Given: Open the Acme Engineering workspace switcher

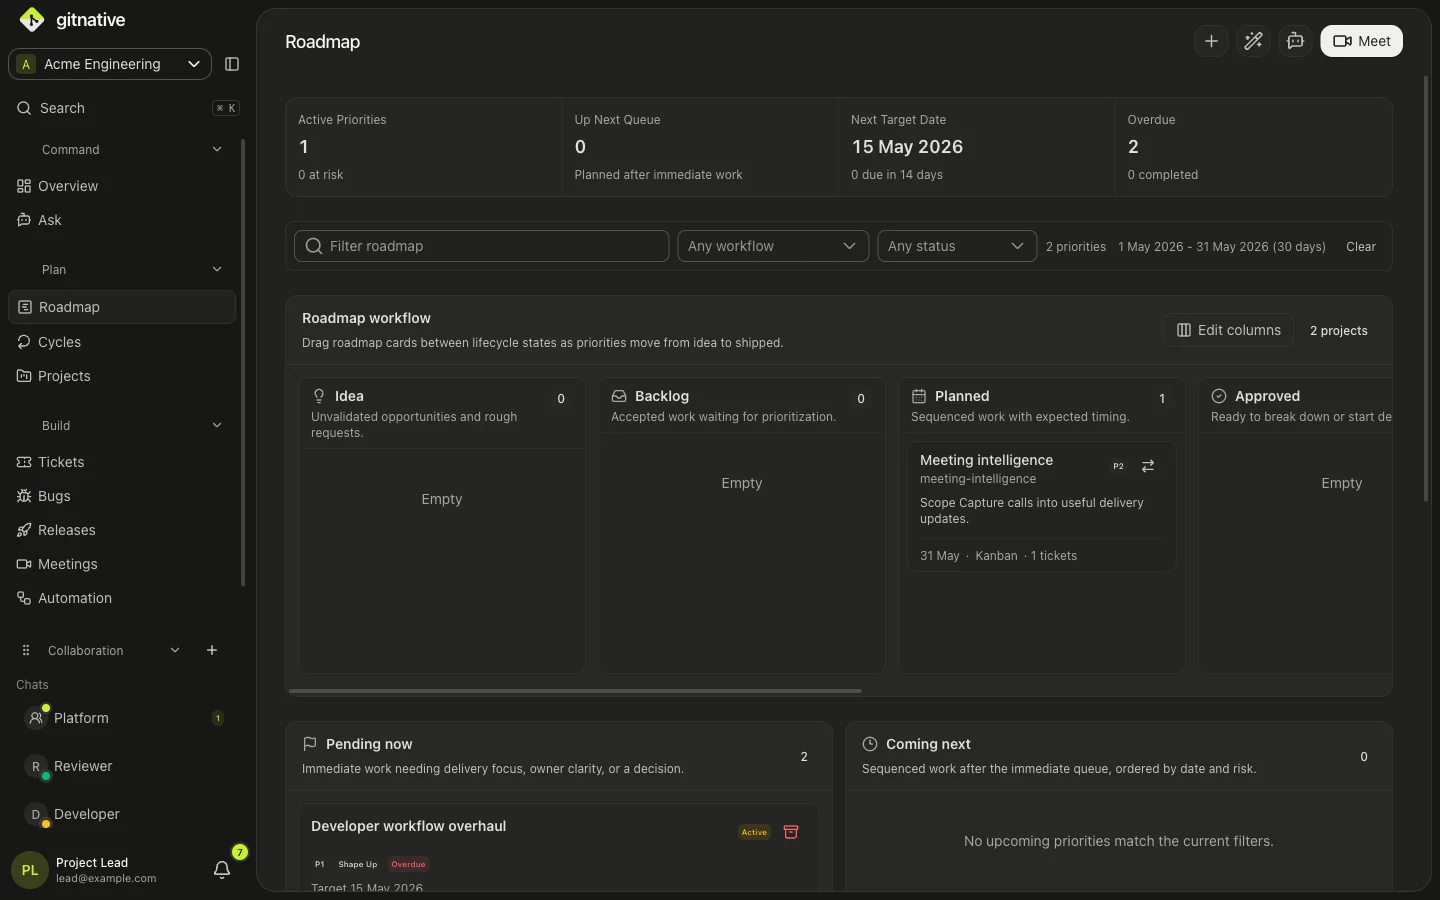Looking at the screenshot, I should (110, 64).
